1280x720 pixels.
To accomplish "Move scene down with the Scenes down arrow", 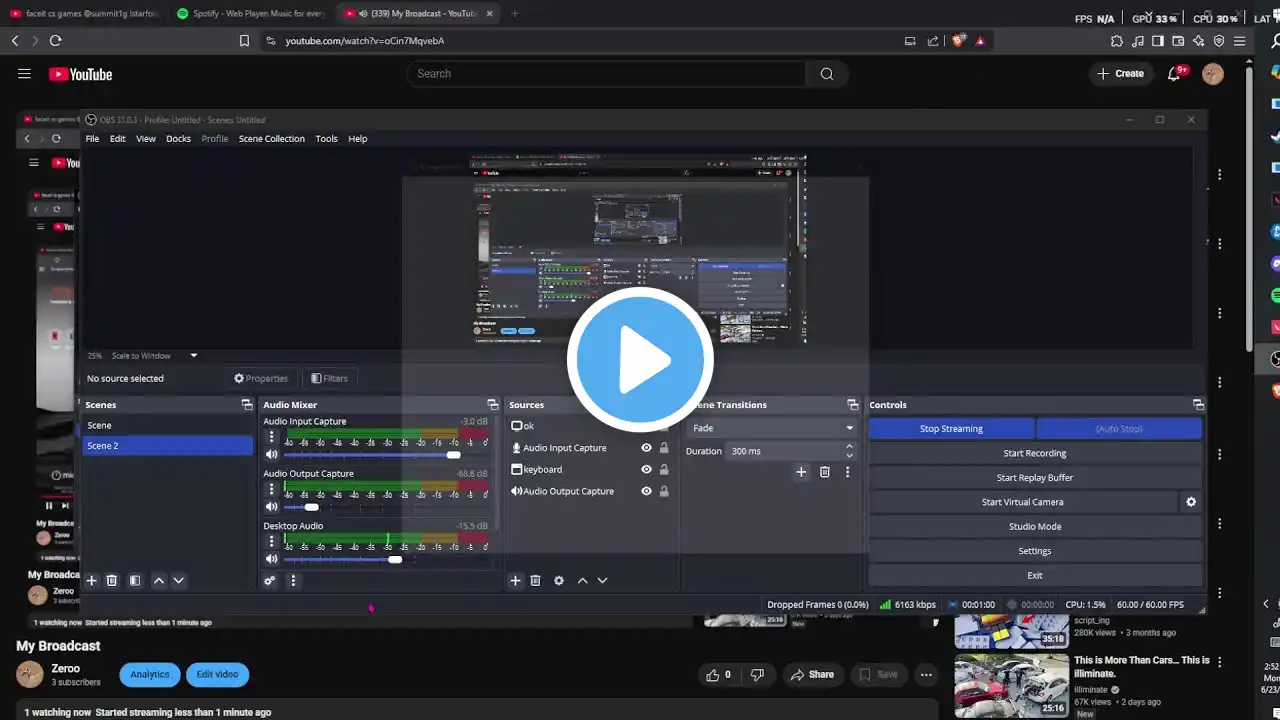I will pyautogui.click(x=179, y=580).
